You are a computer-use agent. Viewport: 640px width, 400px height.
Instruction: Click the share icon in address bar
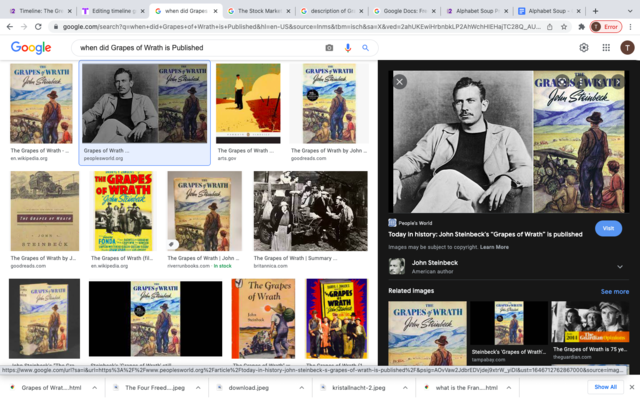[x=550, y=27]
